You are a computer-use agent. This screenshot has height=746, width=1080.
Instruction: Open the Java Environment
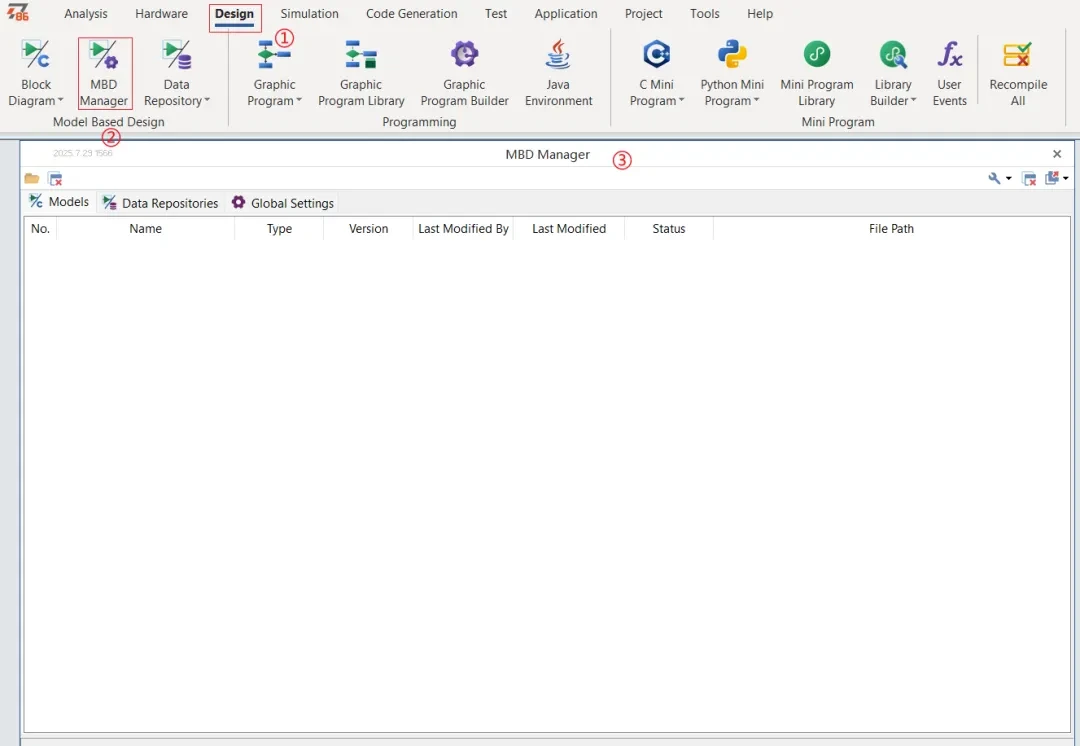[557, 70]
